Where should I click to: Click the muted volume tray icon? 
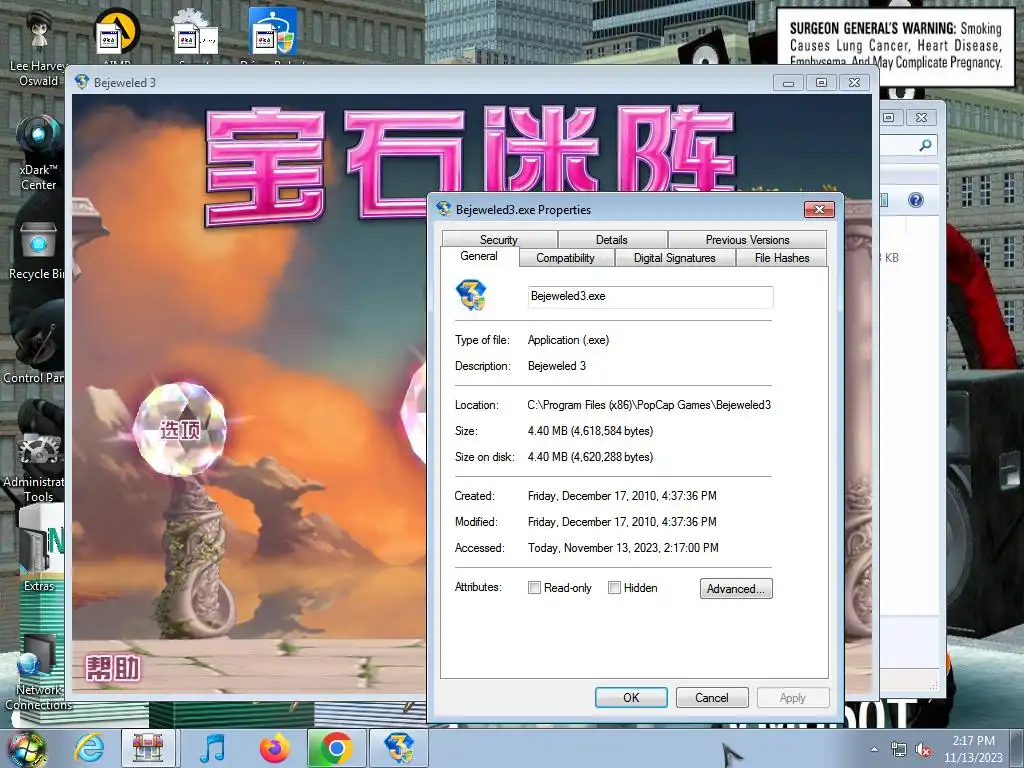923,750
